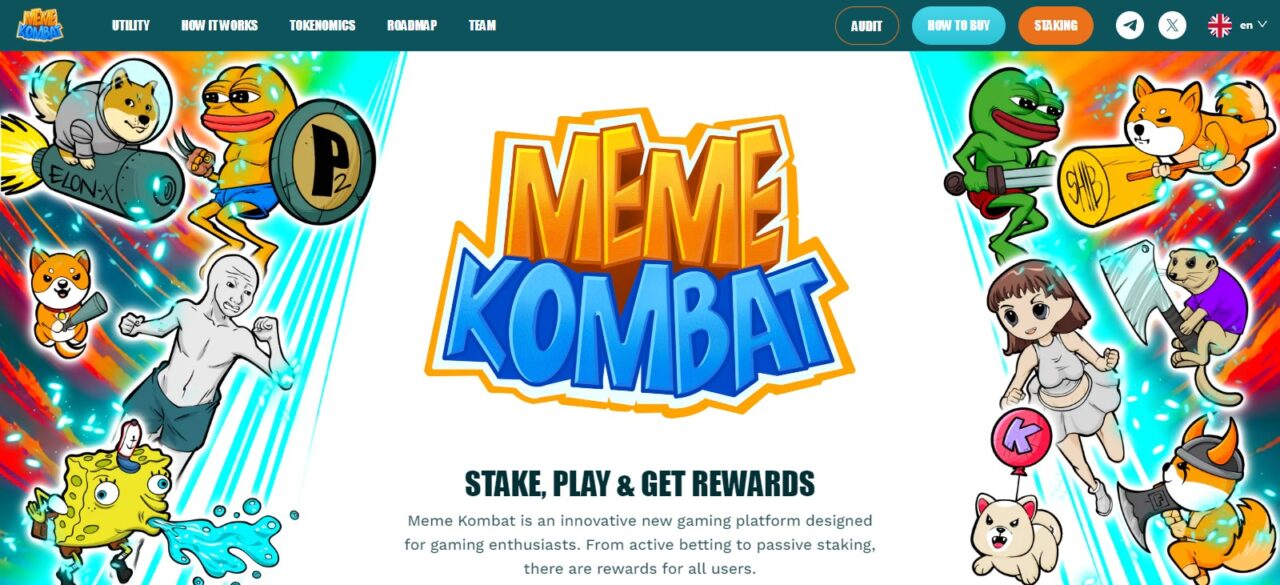Open the X (Twitter) profile icon
Image resolution: width=1280 pixels, height=585 pixels.
tap(1172, 25)
